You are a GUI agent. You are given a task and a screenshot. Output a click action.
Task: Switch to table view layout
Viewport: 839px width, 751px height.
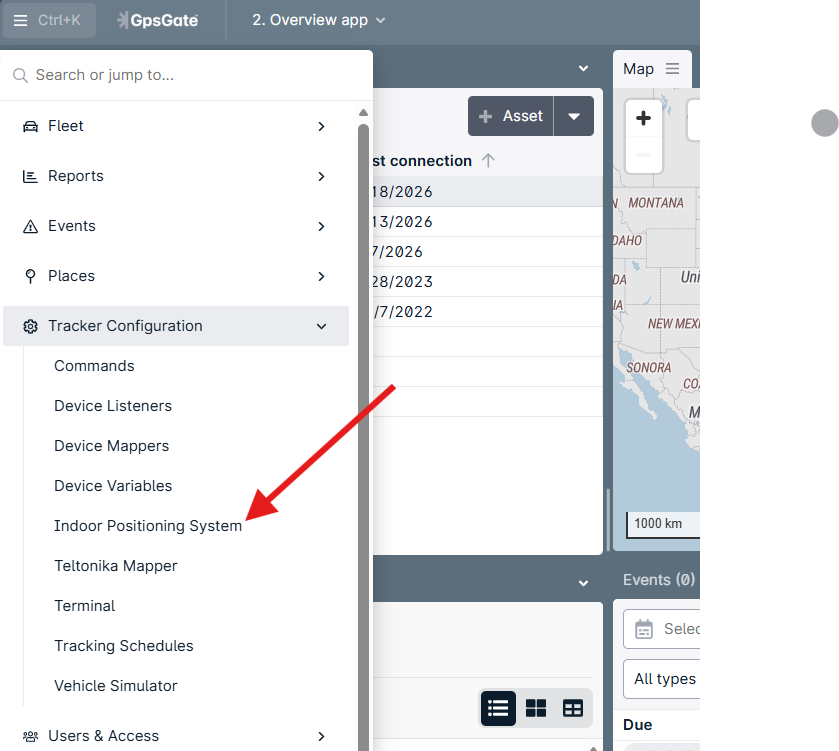click(x=573, y=708)
